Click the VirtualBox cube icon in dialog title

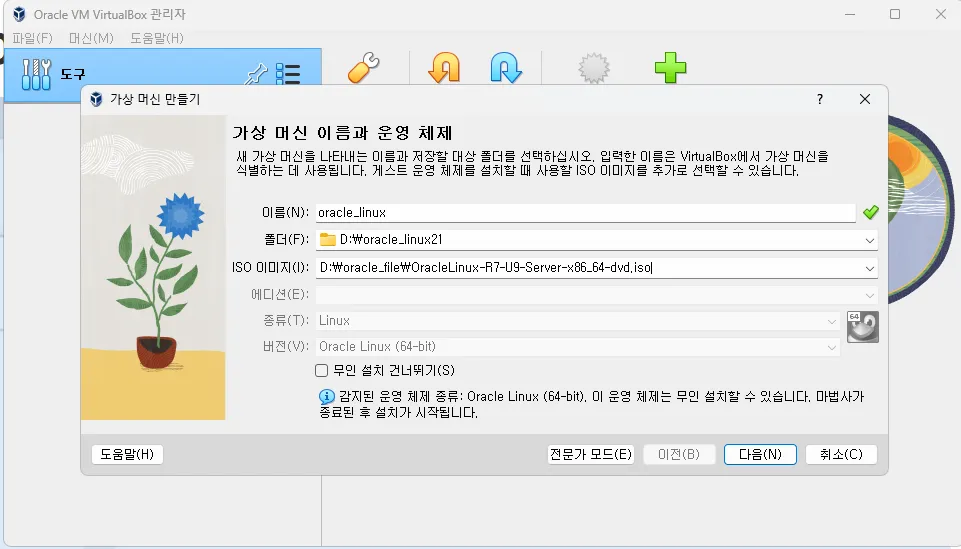96,99
